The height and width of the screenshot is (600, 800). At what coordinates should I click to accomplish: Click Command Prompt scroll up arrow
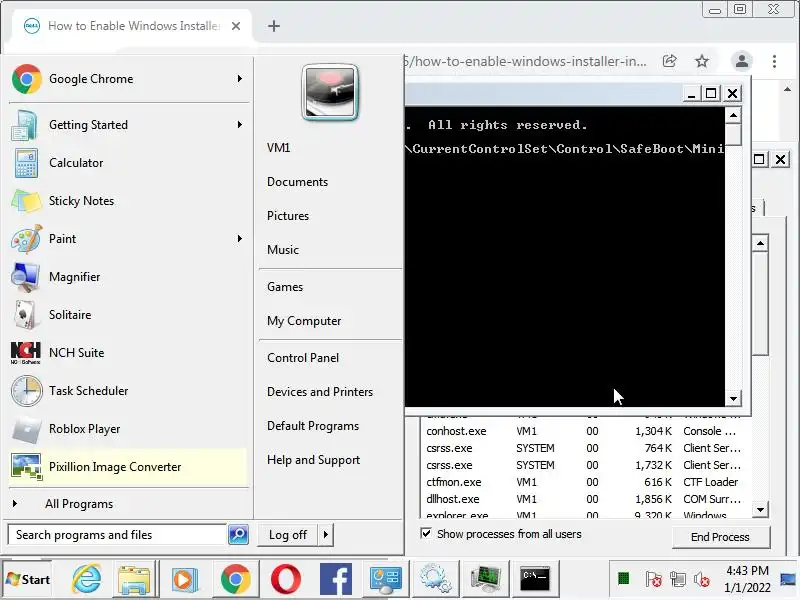[733, 115]
